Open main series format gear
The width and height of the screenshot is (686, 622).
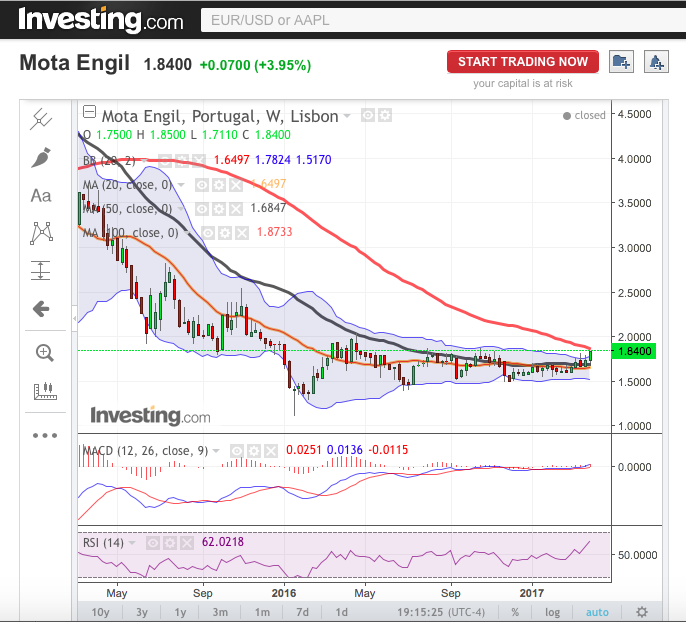click(x=385, y=115)
